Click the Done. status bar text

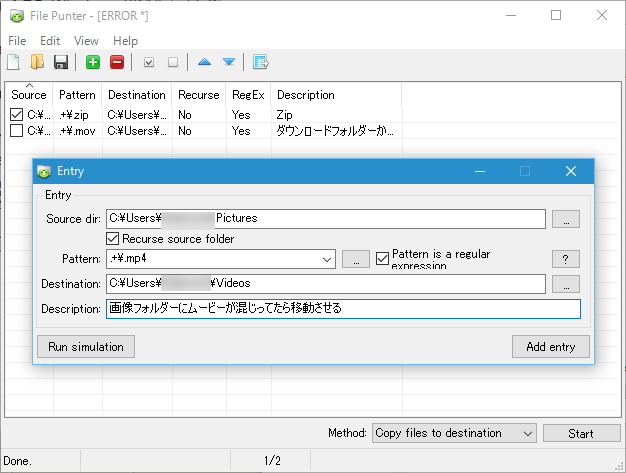tap(18, 461)
